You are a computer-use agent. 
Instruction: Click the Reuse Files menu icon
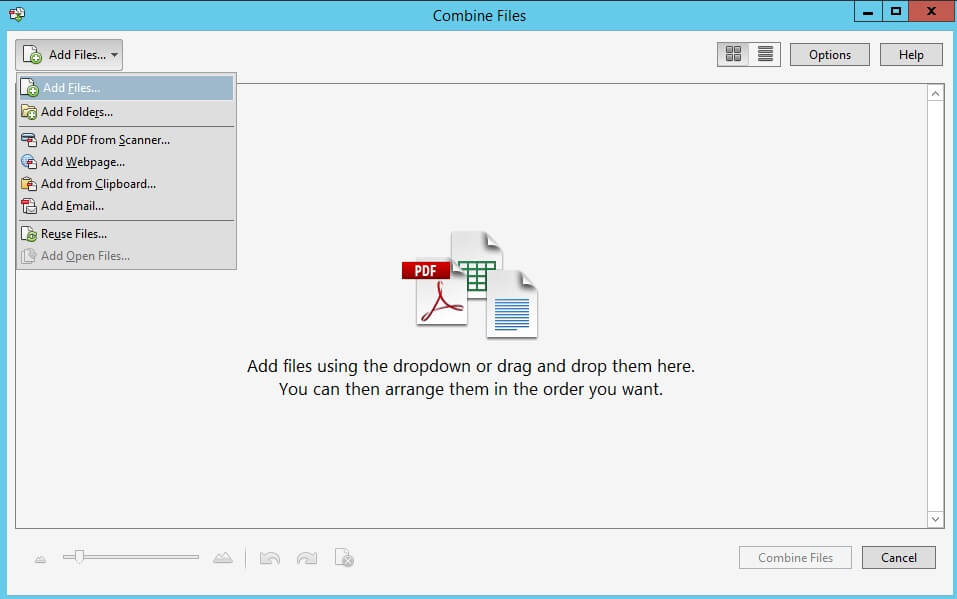pos(28,233)
